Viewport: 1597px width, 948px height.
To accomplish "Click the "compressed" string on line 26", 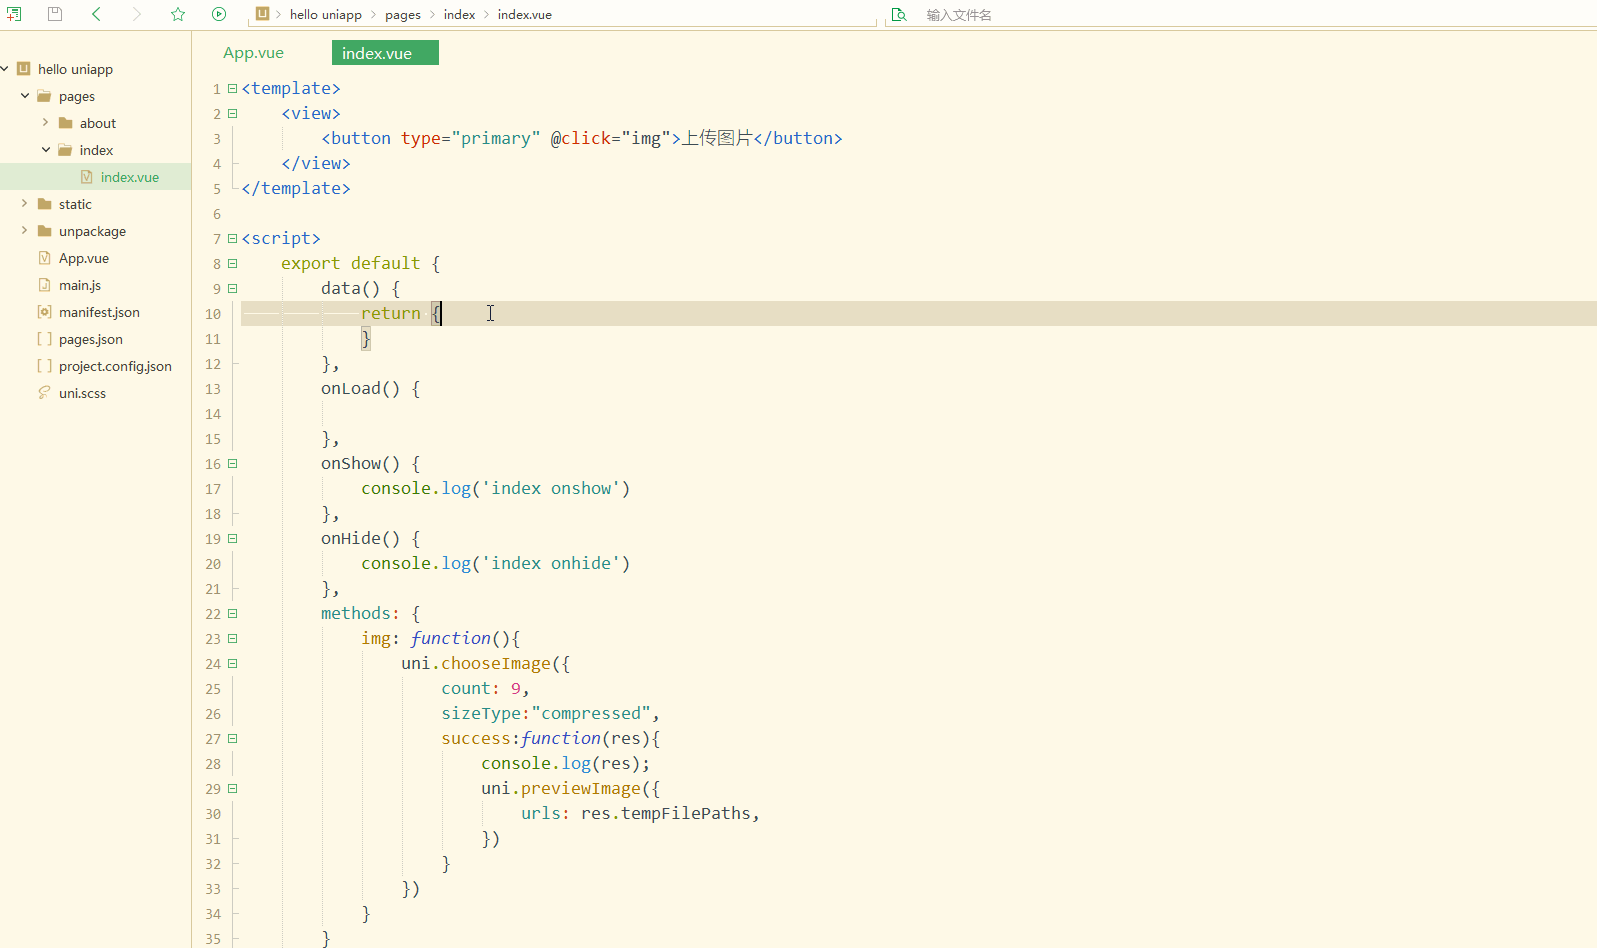I will tap(591, 713).
